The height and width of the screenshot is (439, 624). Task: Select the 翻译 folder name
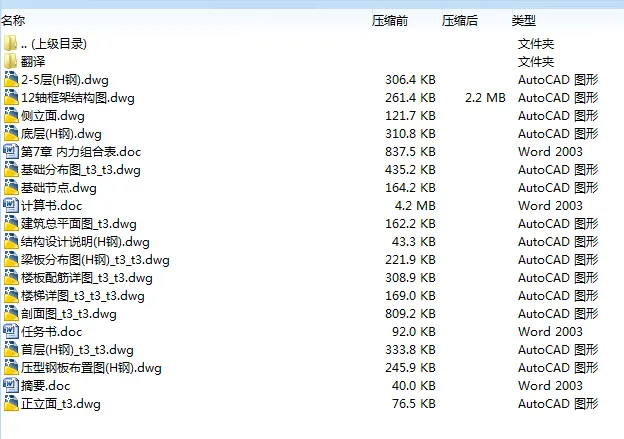(33, 61)
